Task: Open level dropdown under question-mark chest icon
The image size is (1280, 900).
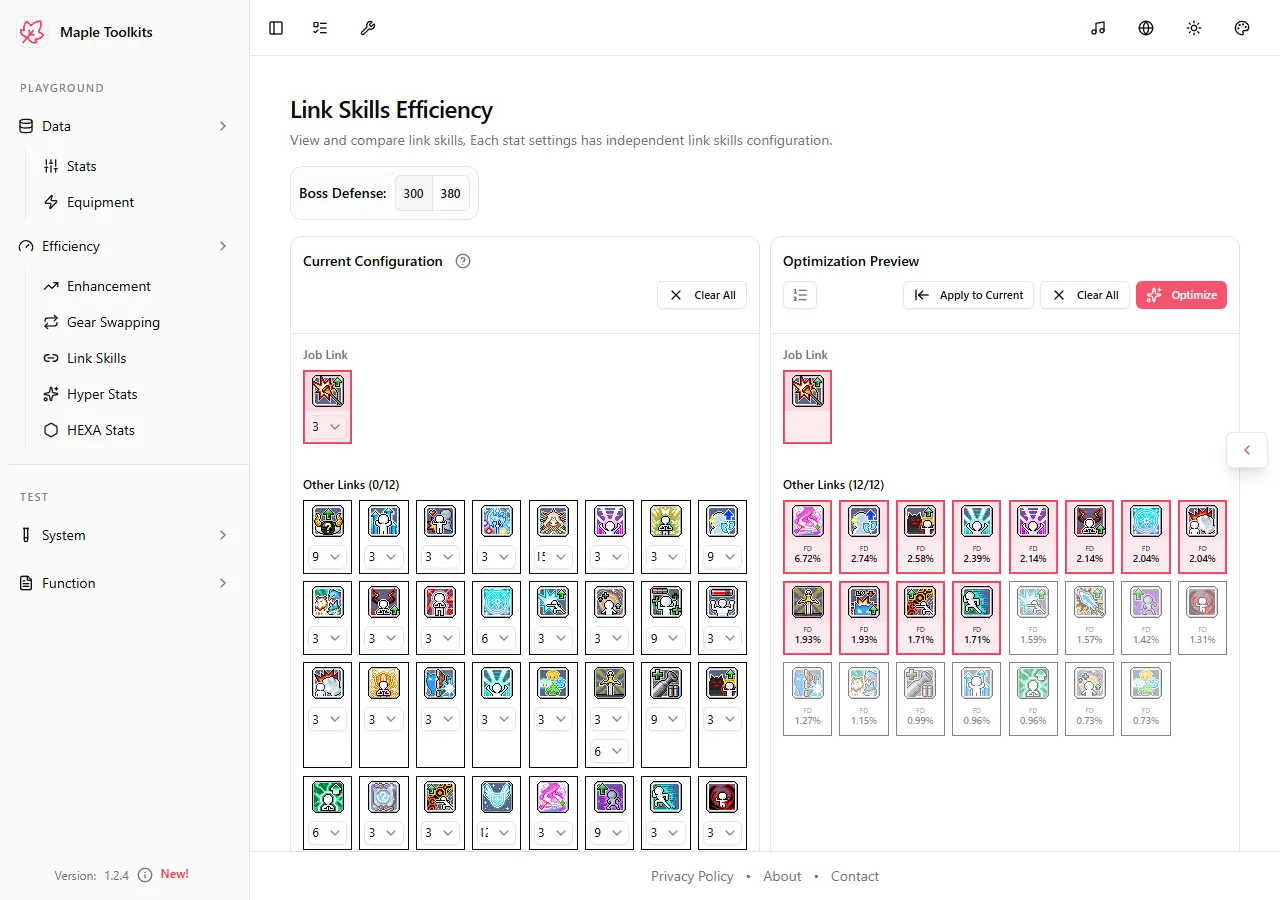Action: pos(328,556)
